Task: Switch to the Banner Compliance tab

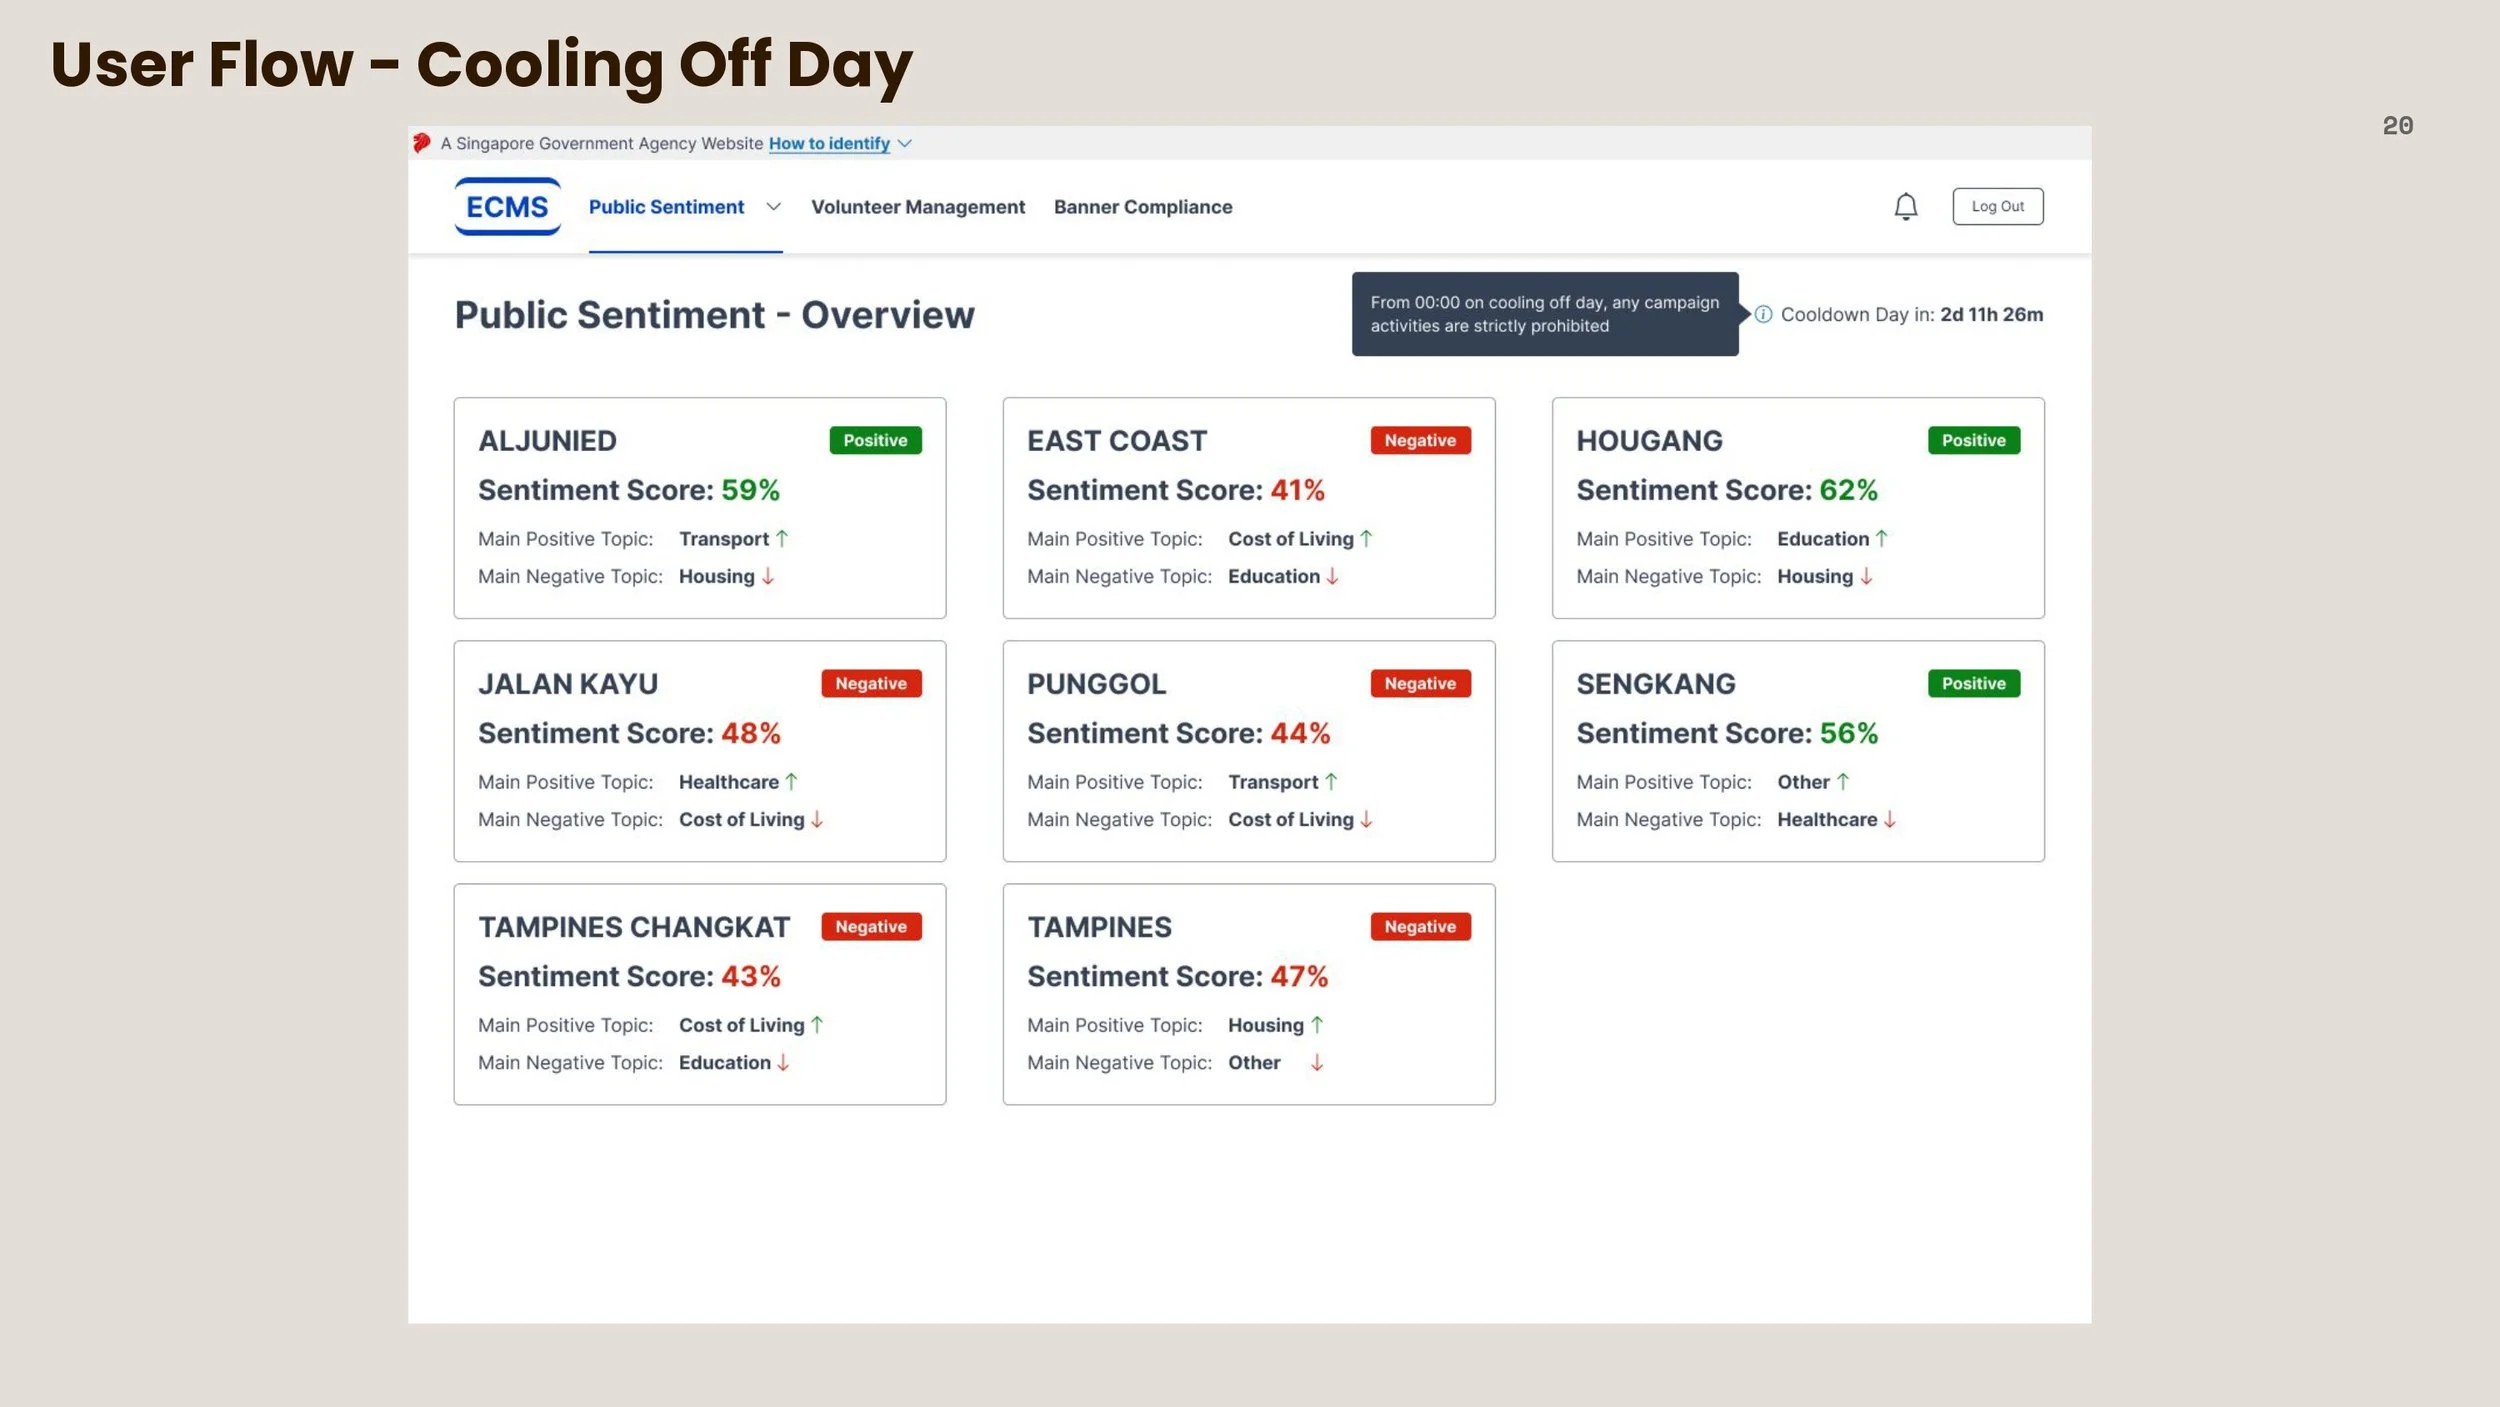Action: 1143,207
